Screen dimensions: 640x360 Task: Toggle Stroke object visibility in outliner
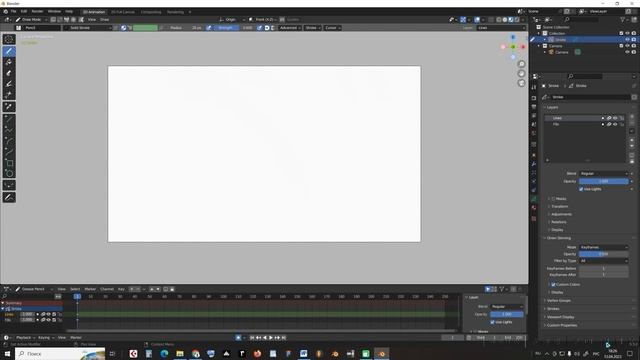(627, 40)
